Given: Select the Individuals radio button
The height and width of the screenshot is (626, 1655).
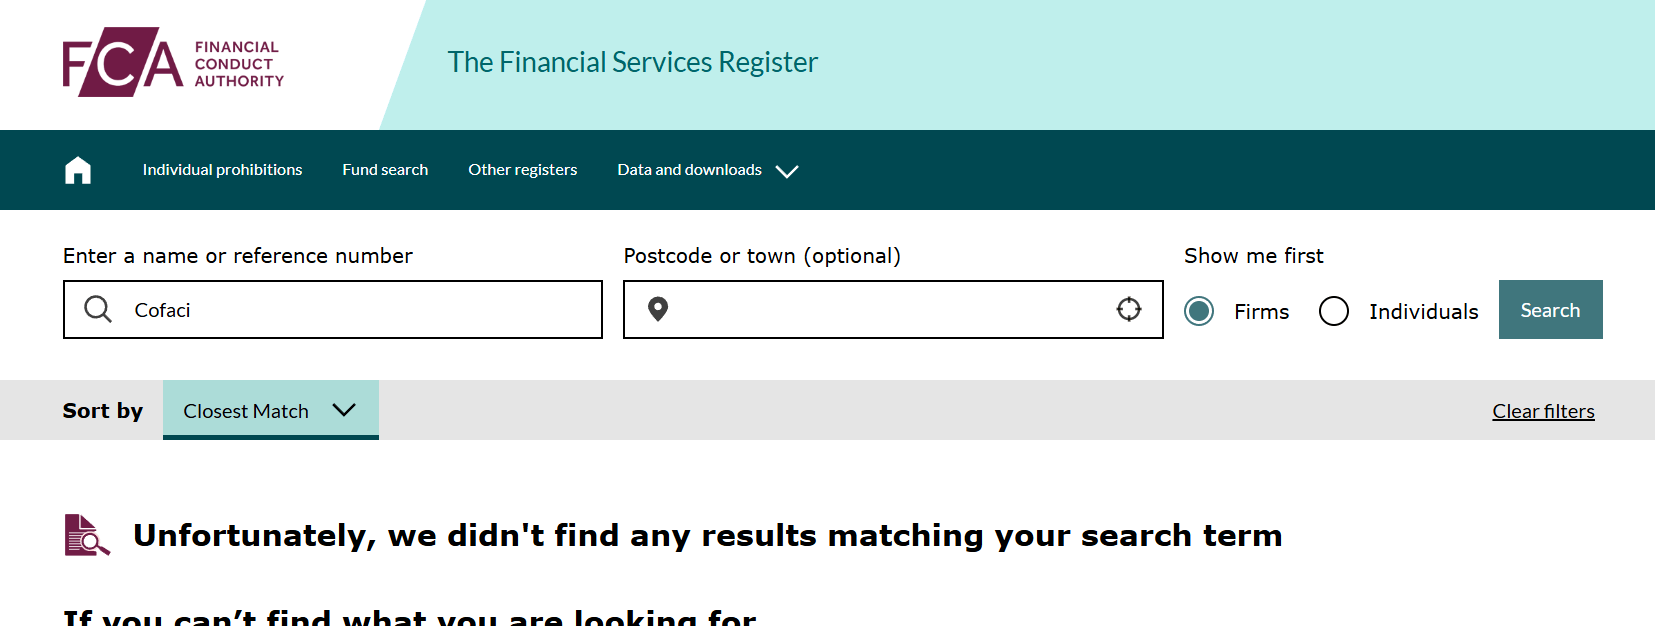Looking at the screenshot, I should pyautogui.click(x=1334, y=311).
